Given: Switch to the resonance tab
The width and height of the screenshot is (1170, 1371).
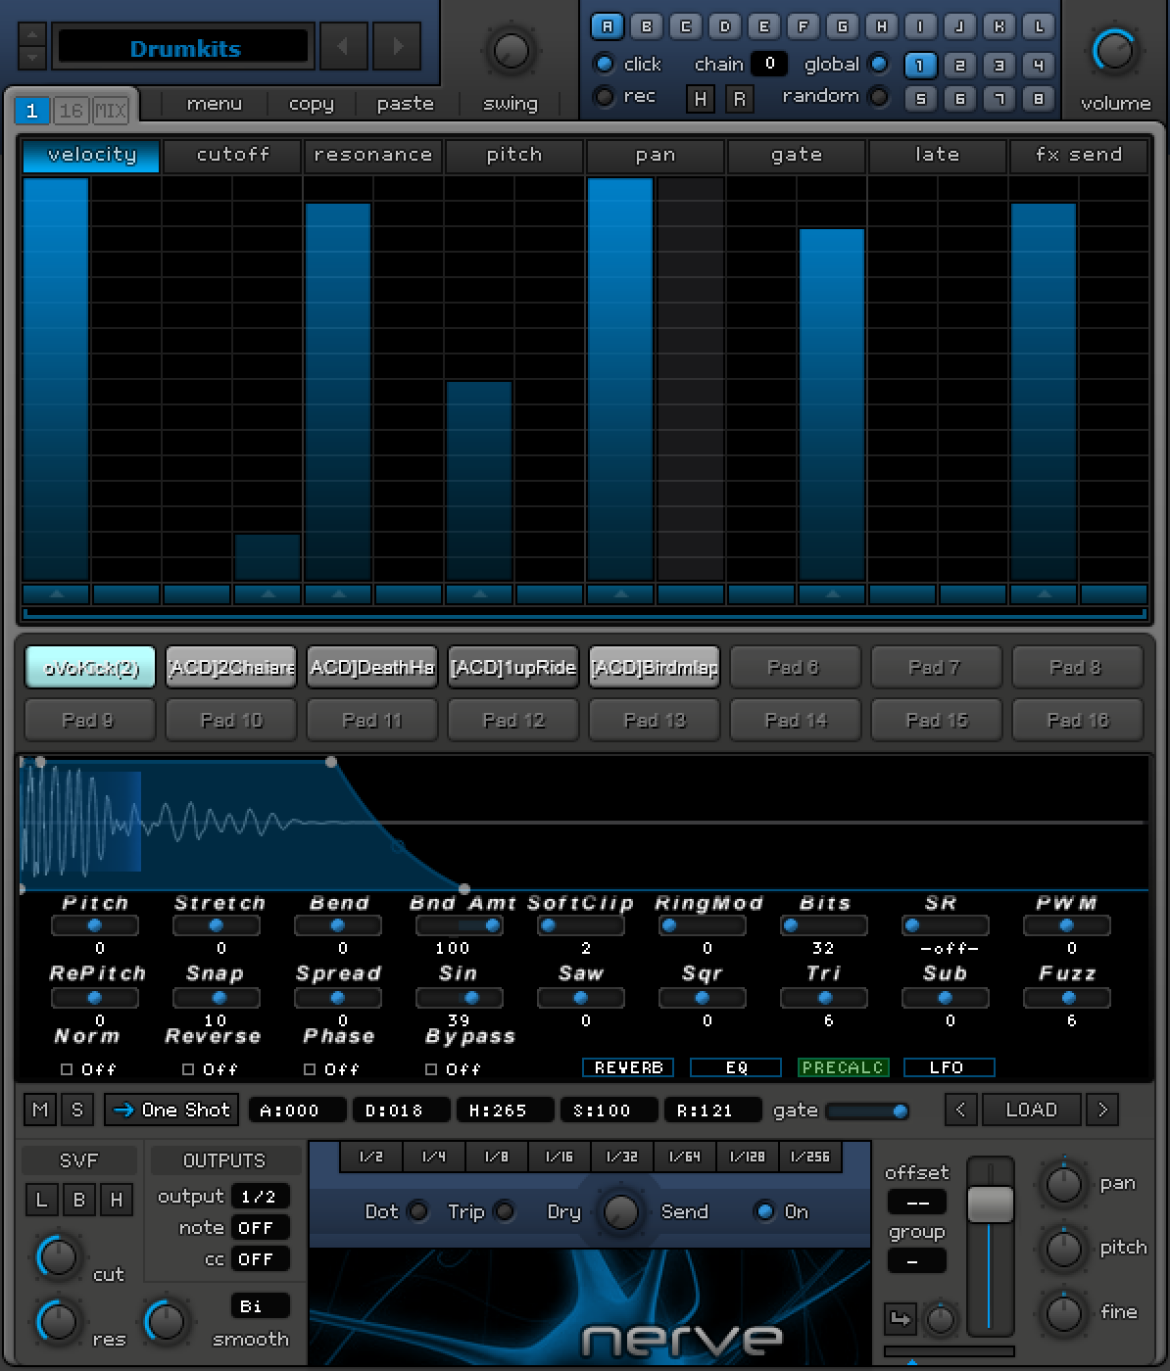Looking at the screenshot, I should pos(373,155).
